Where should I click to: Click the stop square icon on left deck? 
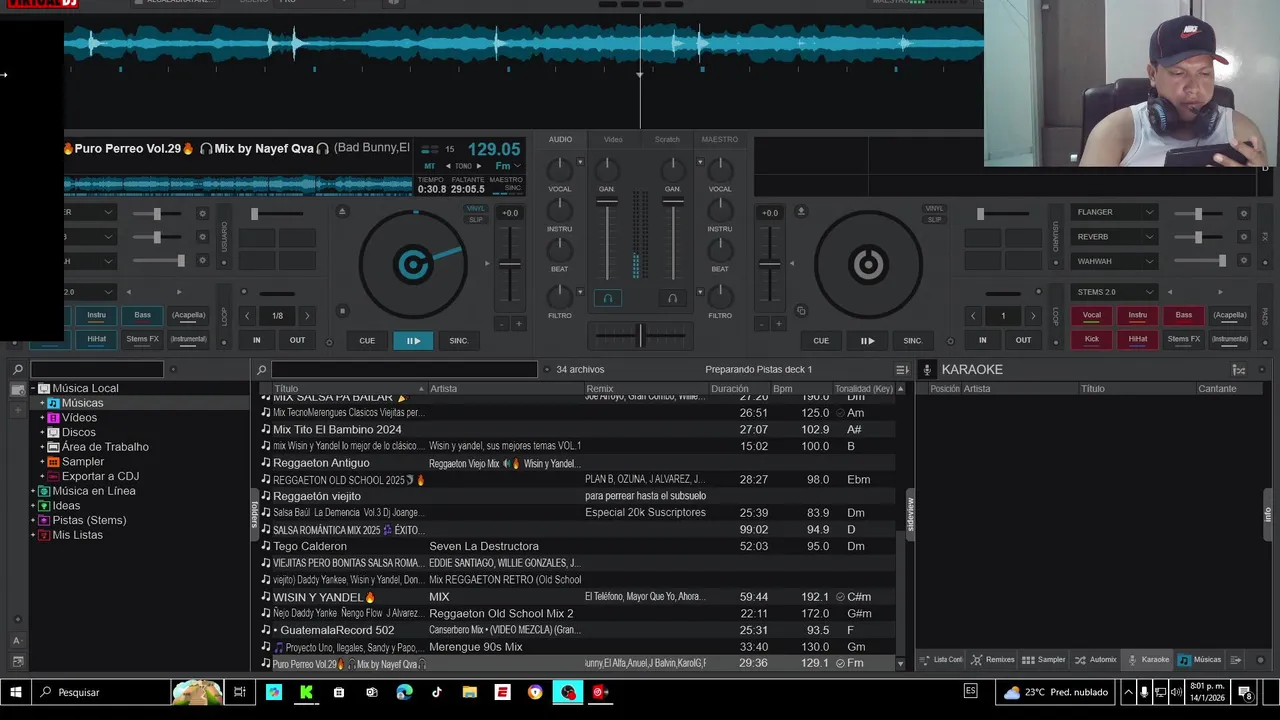[342, 310]
